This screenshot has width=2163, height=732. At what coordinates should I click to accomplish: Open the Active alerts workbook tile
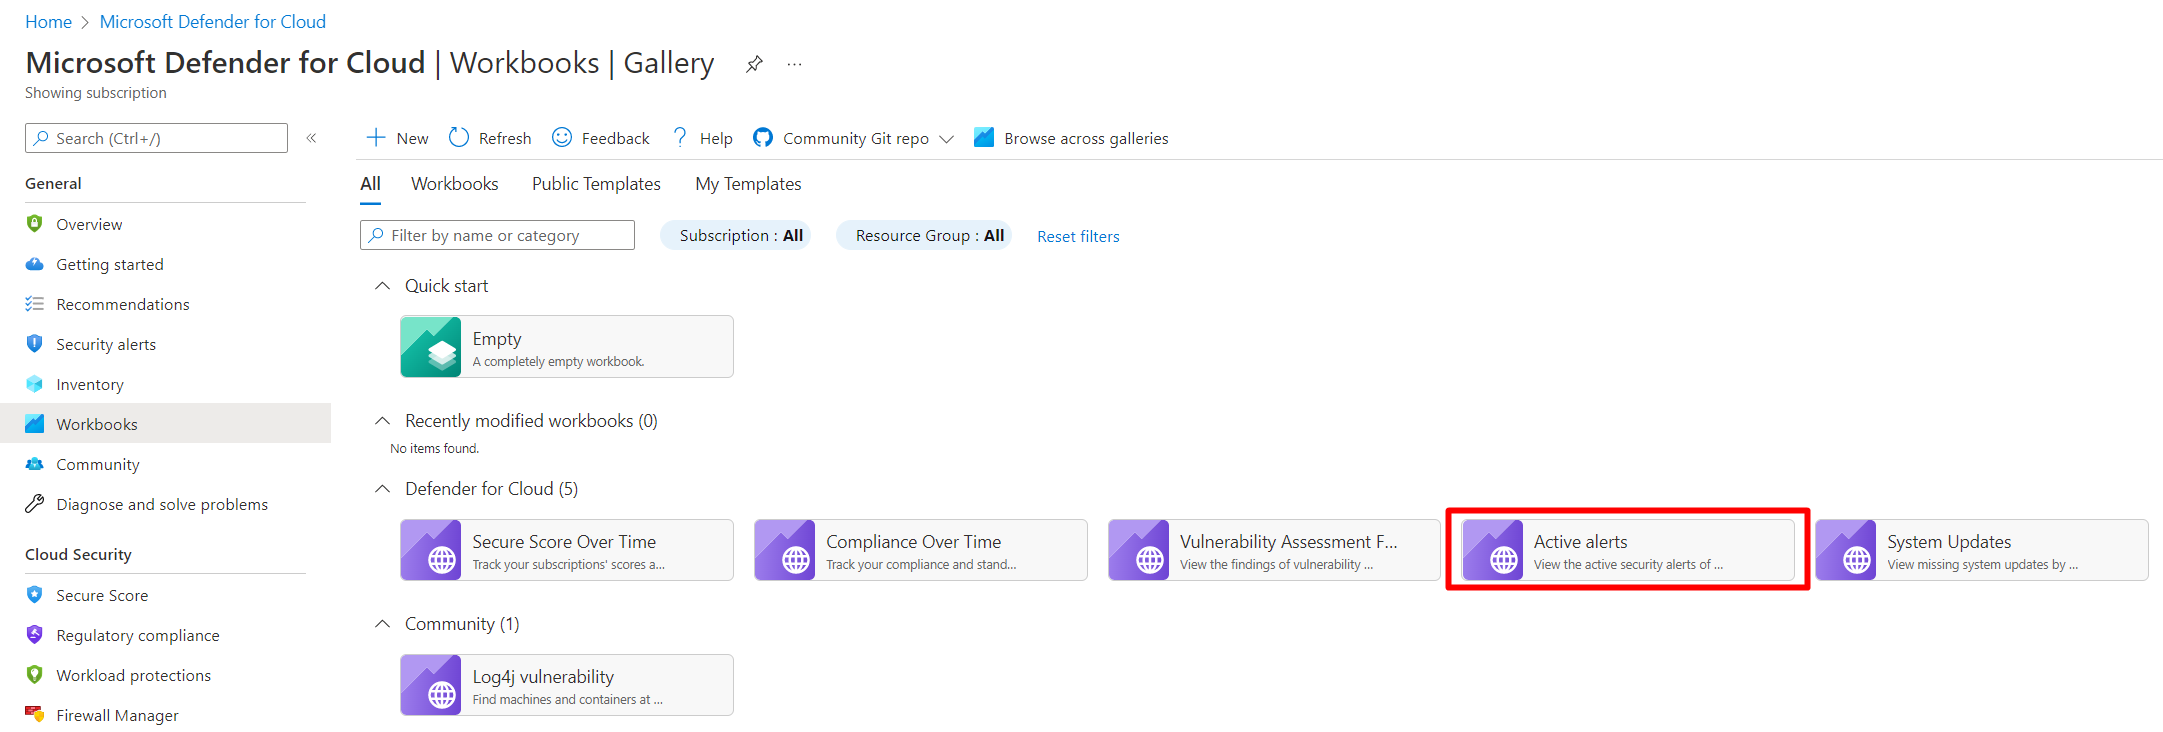(1628, 550)
